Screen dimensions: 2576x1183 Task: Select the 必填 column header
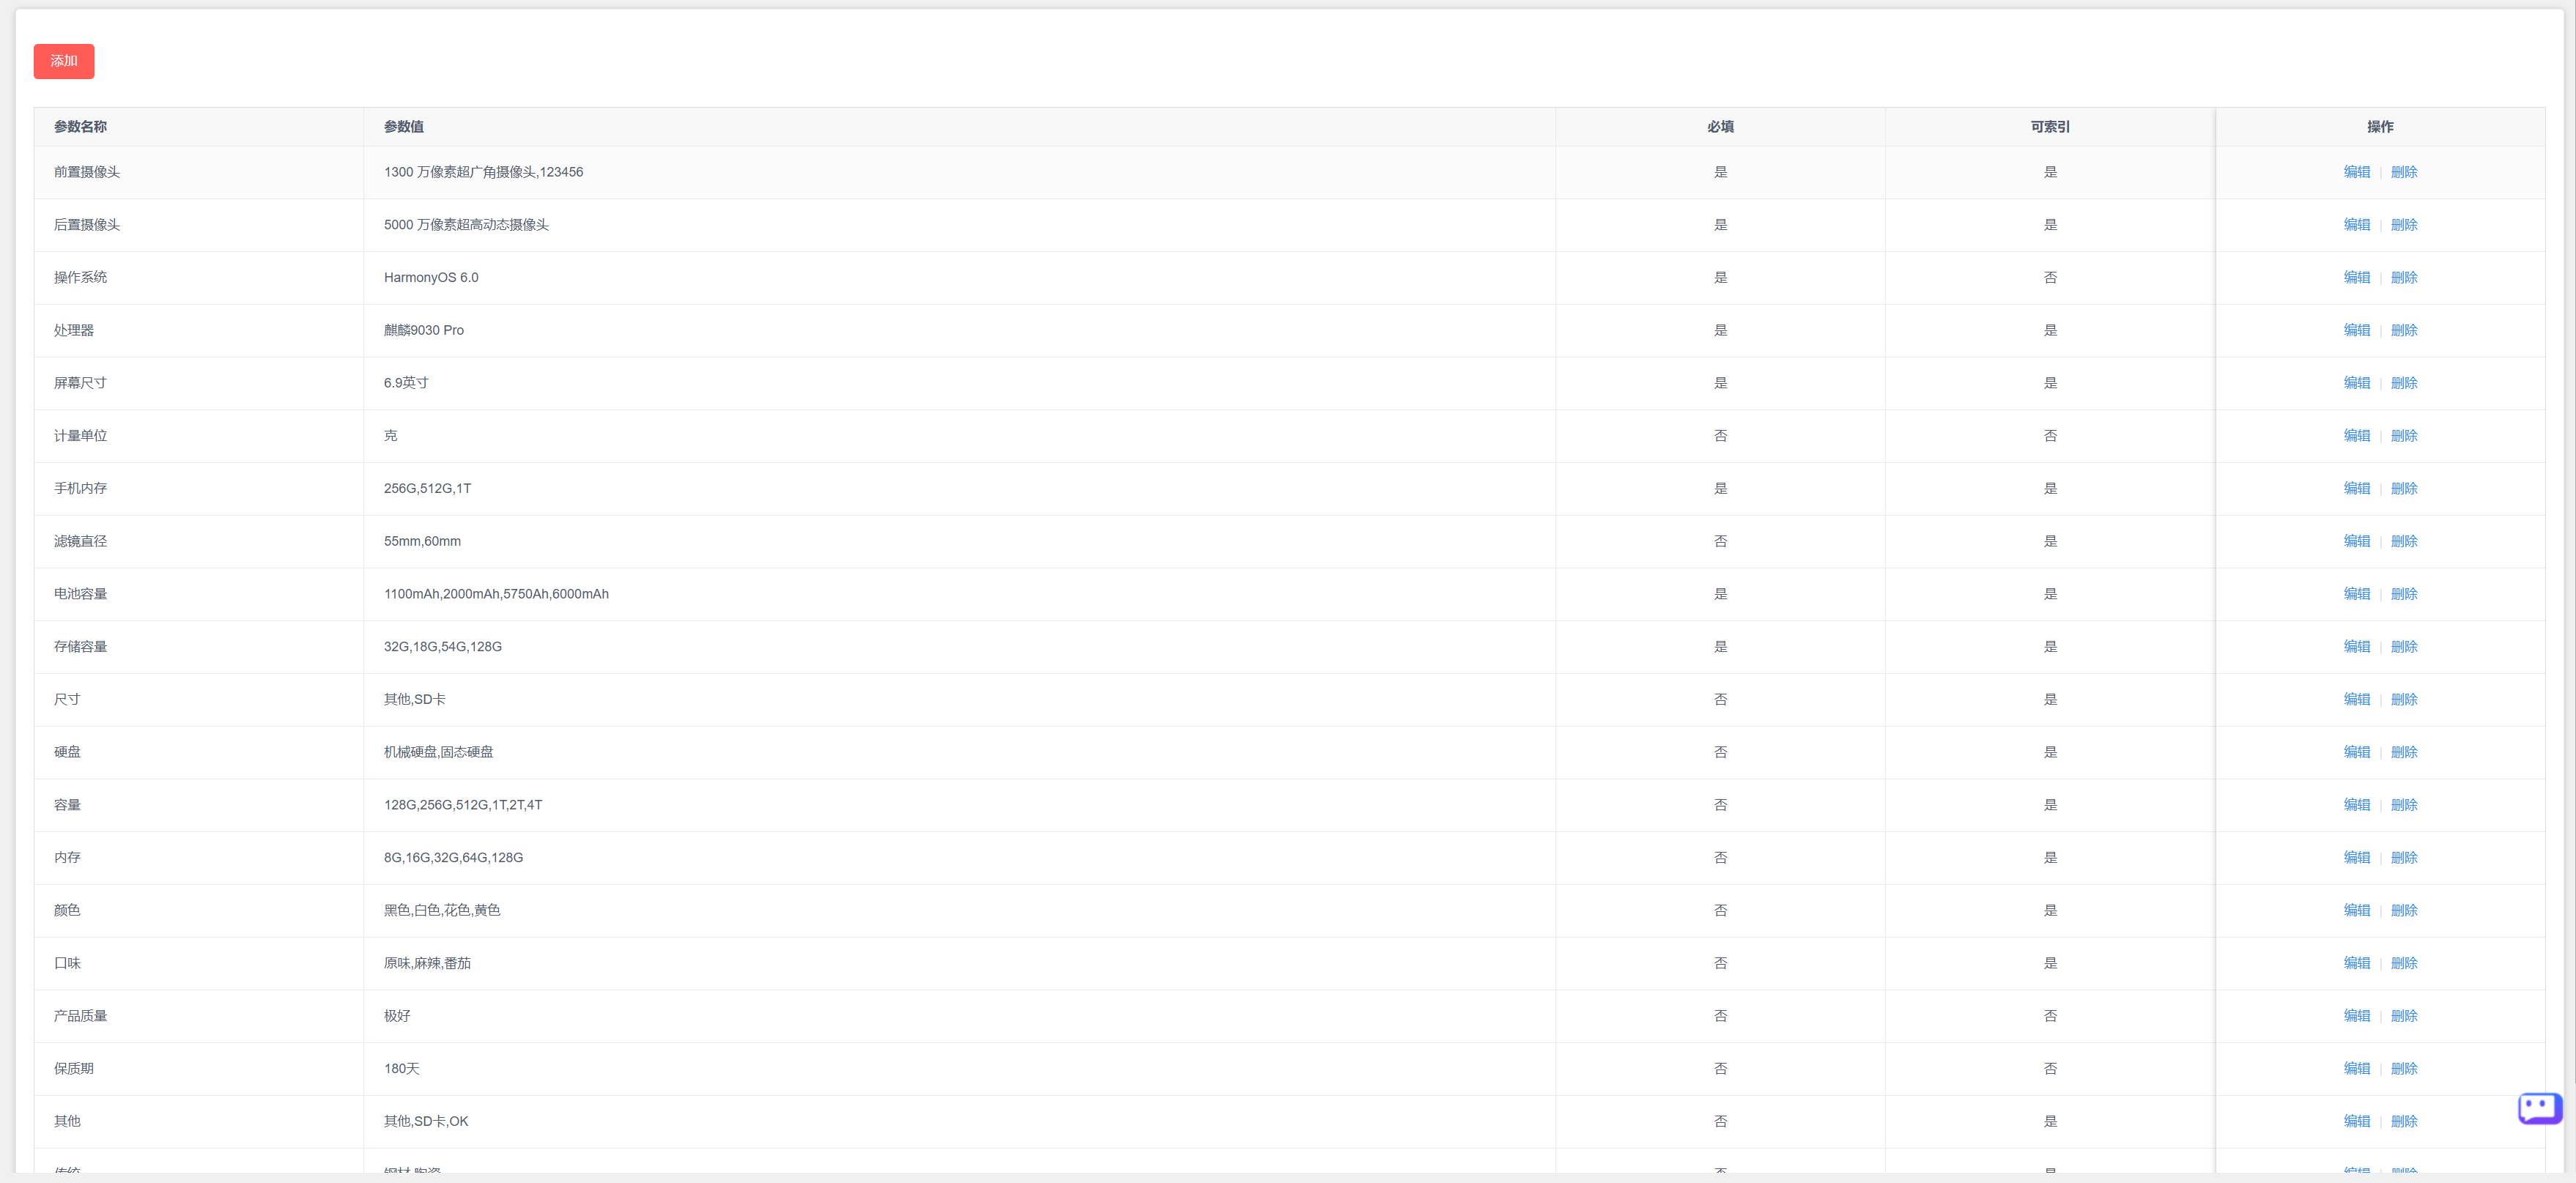pos(1720,127)
